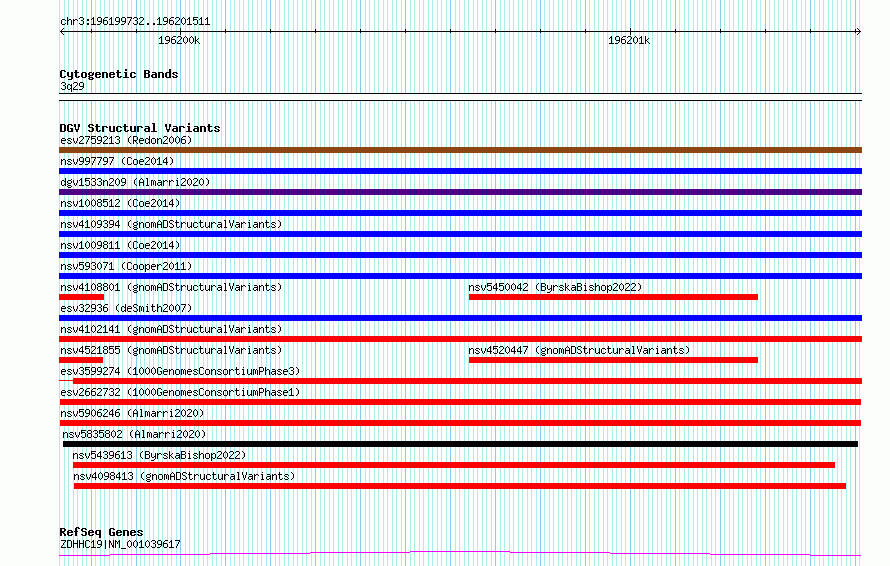Click the Cytogenetic Bands track title

119,74
